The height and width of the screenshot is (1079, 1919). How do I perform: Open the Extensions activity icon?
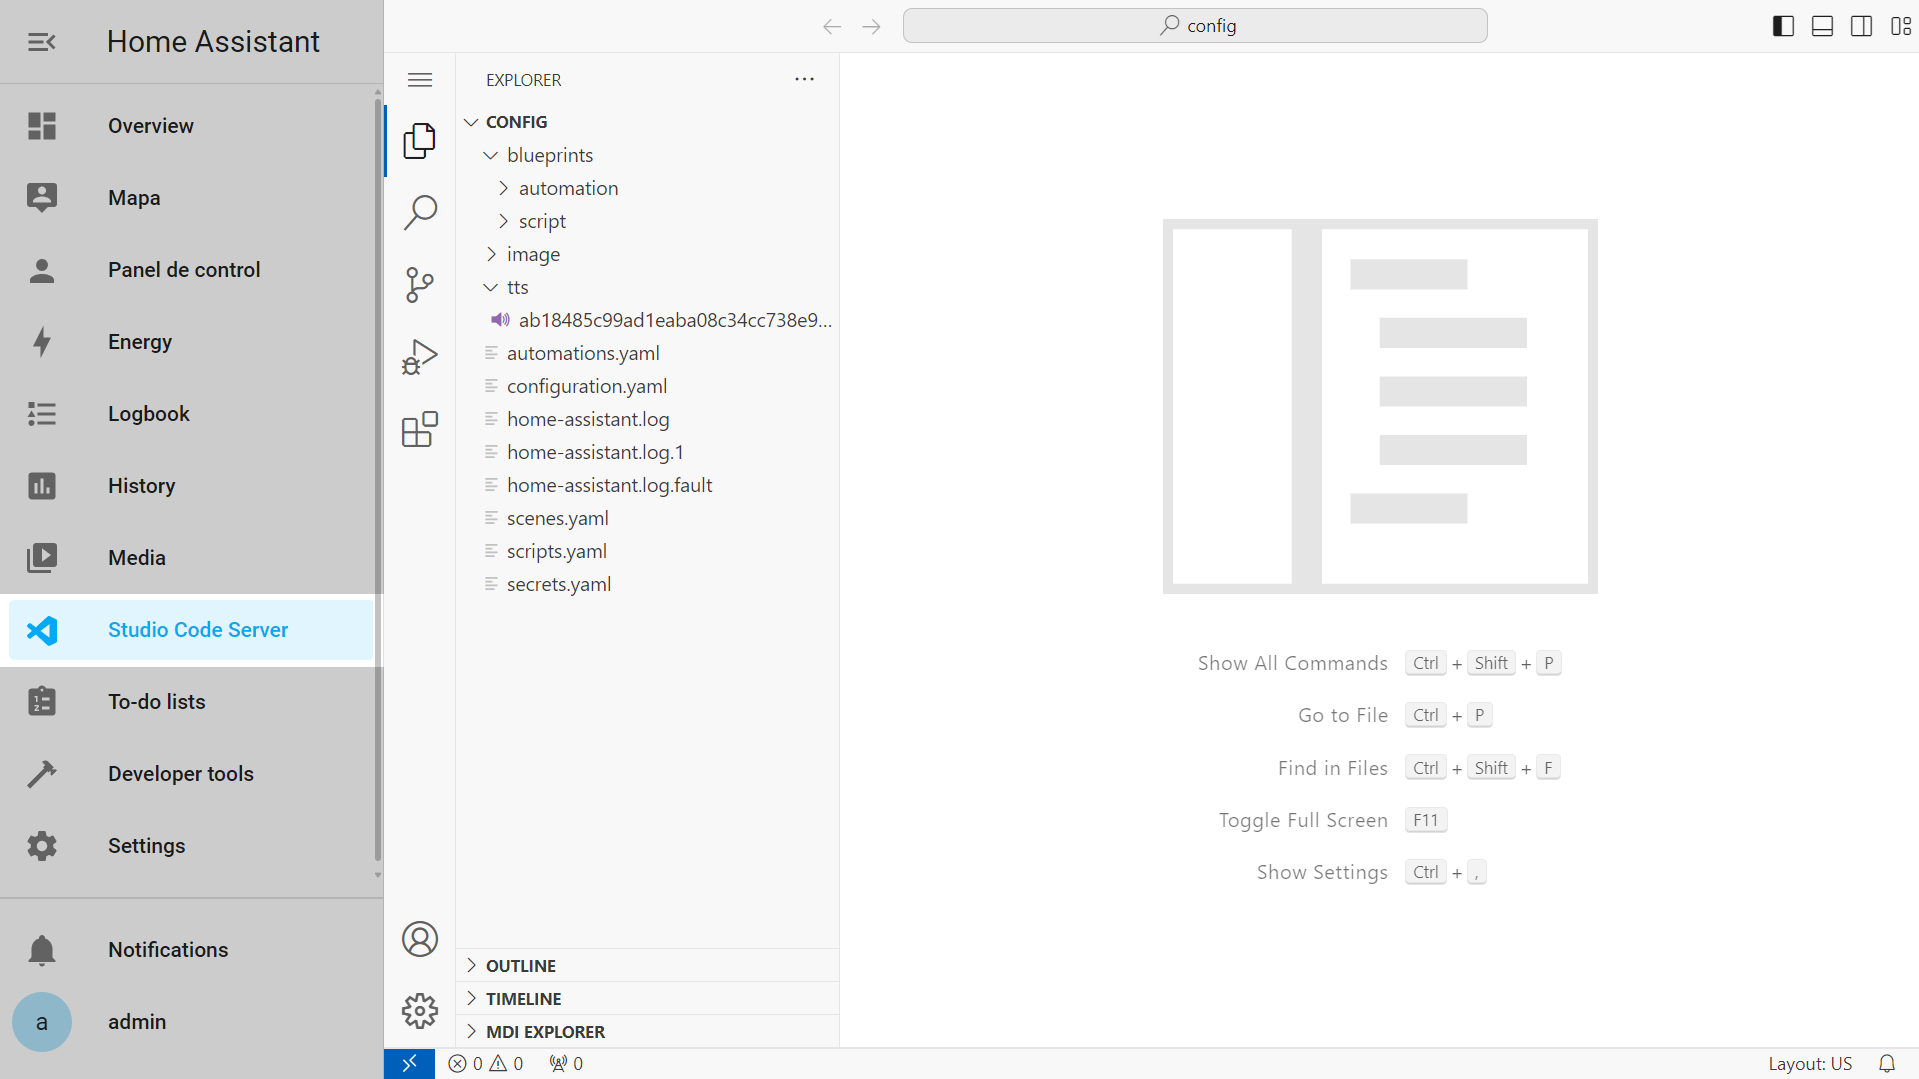420,429
